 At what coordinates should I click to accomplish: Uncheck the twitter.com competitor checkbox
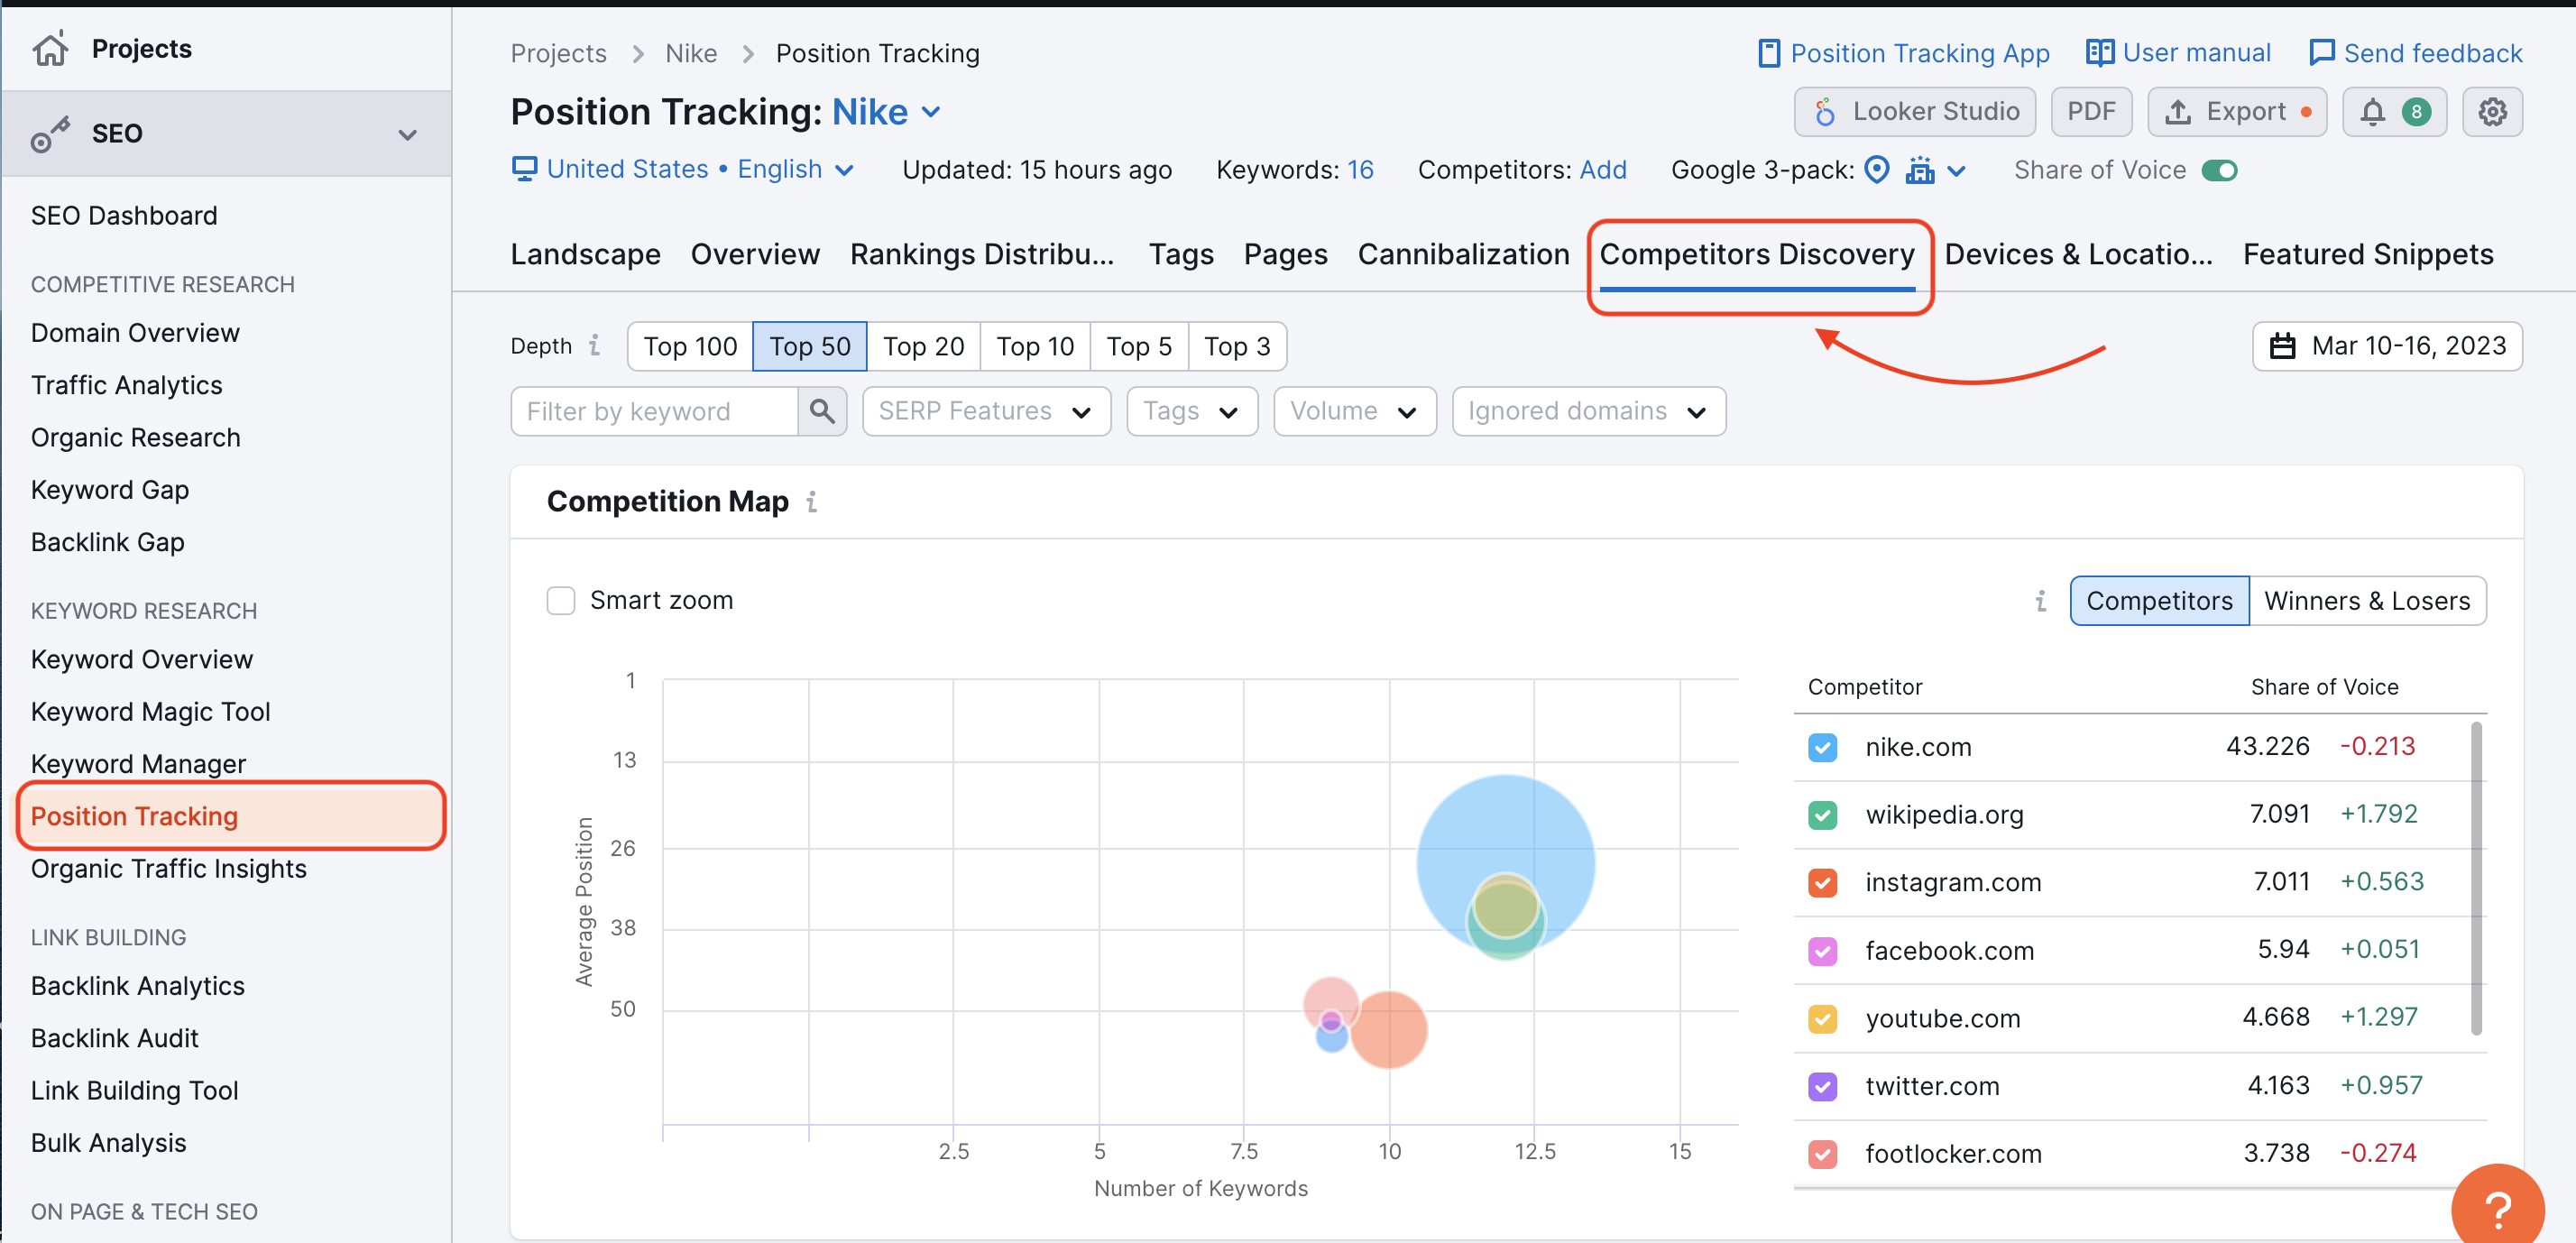pos(1822,1086)
